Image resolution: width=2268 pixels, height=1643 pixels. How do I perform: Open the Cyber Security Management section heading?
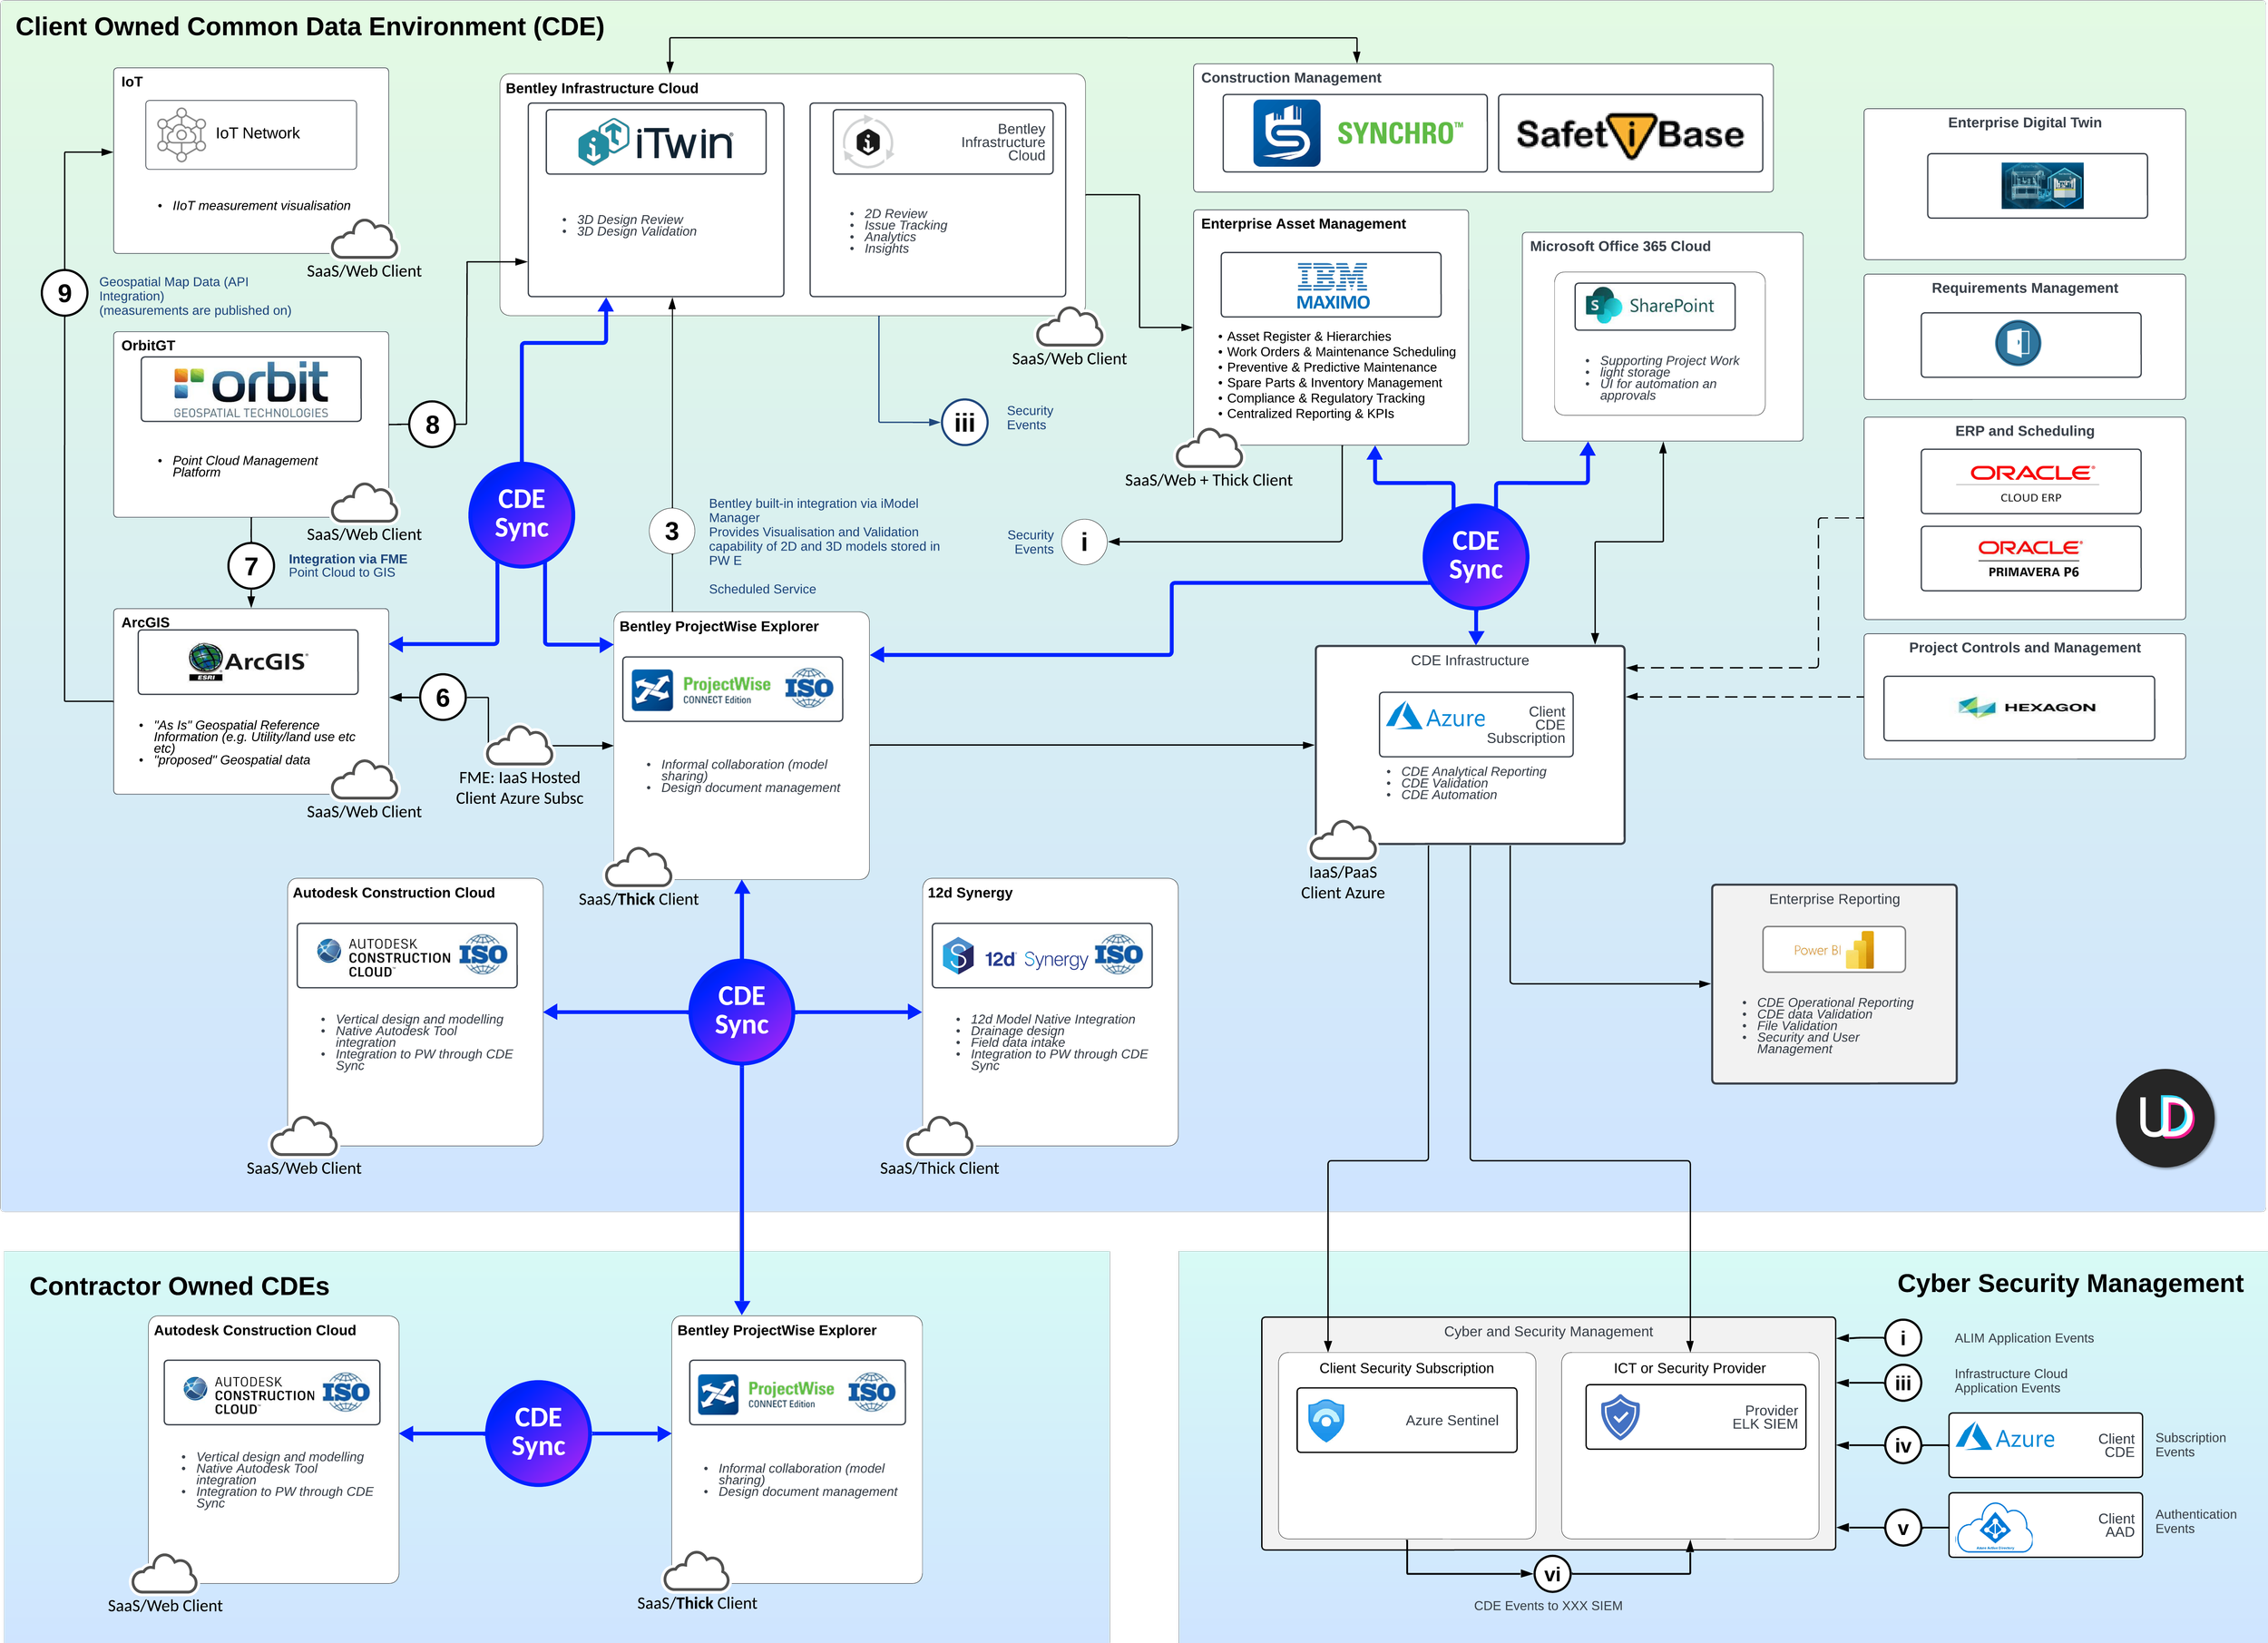pyautogui.click(x=2070, y=1283)
